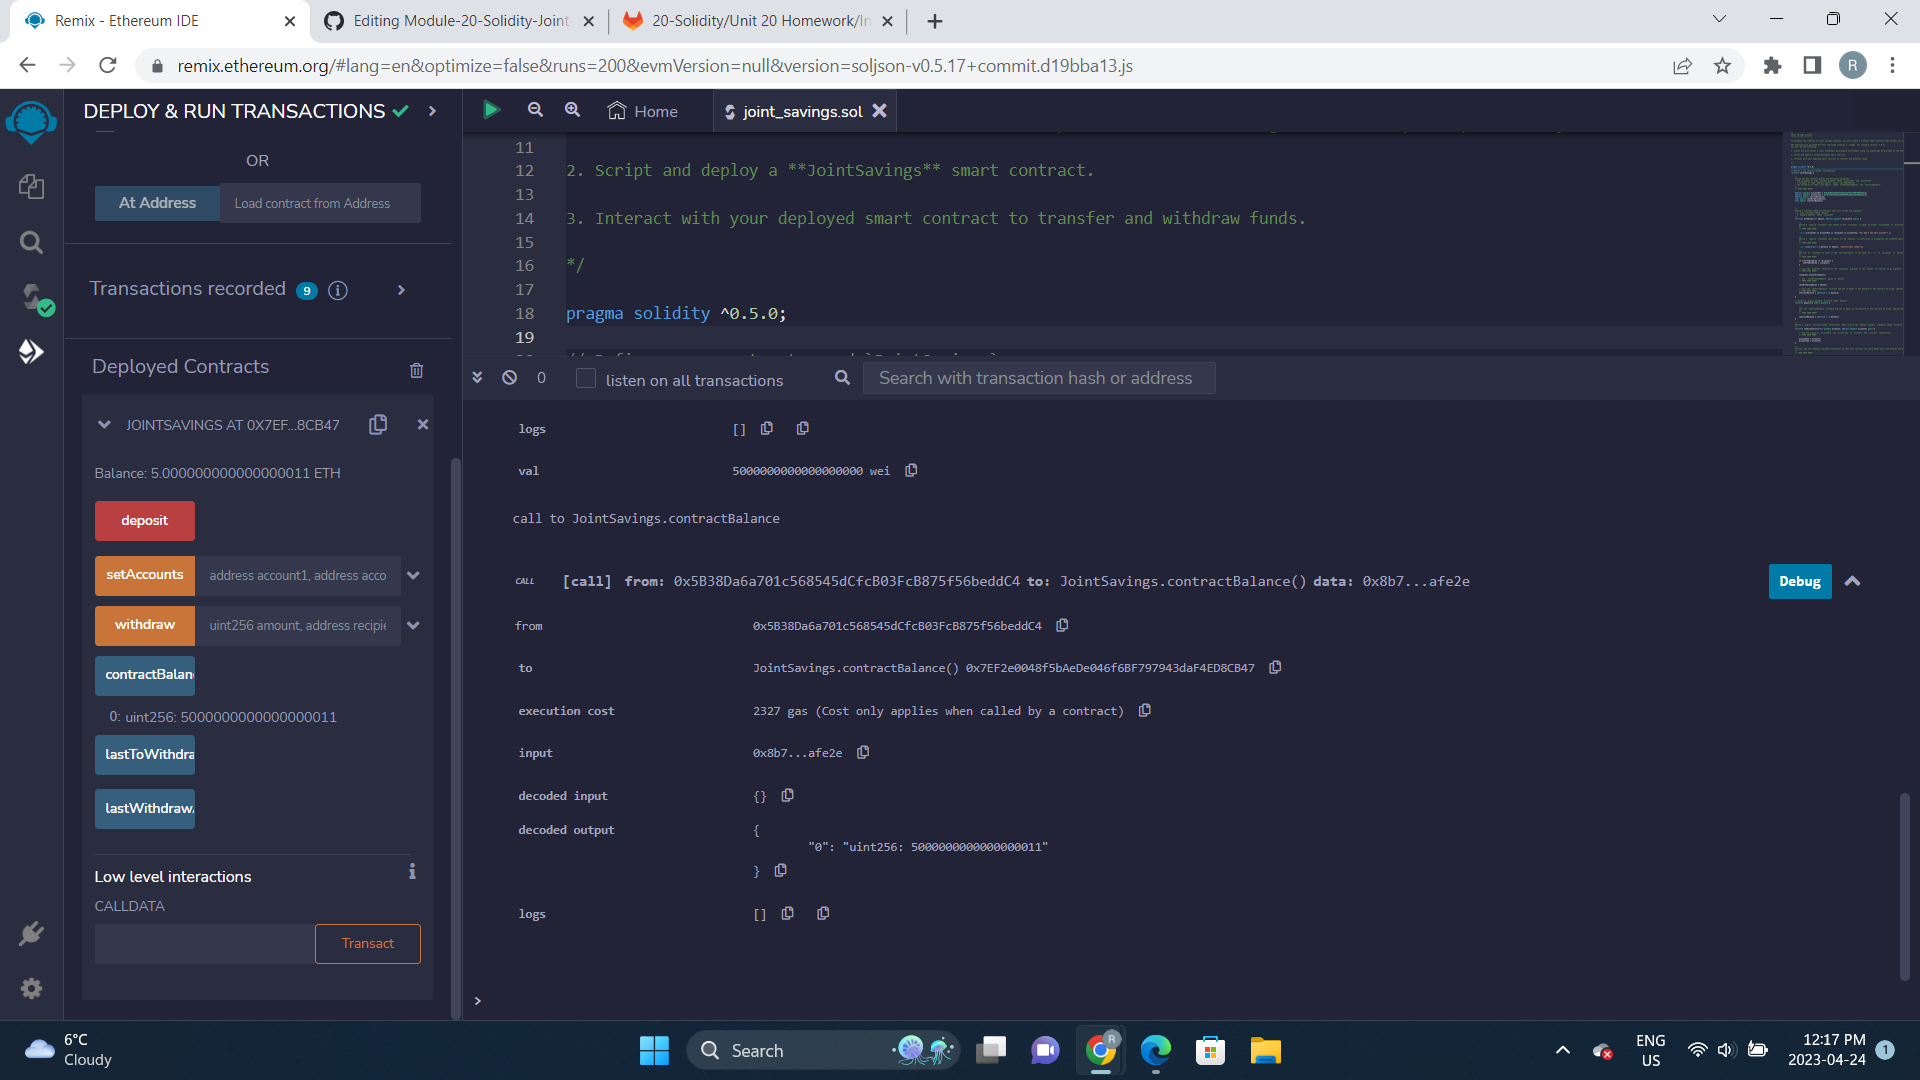Click the Transact button under Low level interactions
Screen dimensions: 1920x1080
point(367,943)
